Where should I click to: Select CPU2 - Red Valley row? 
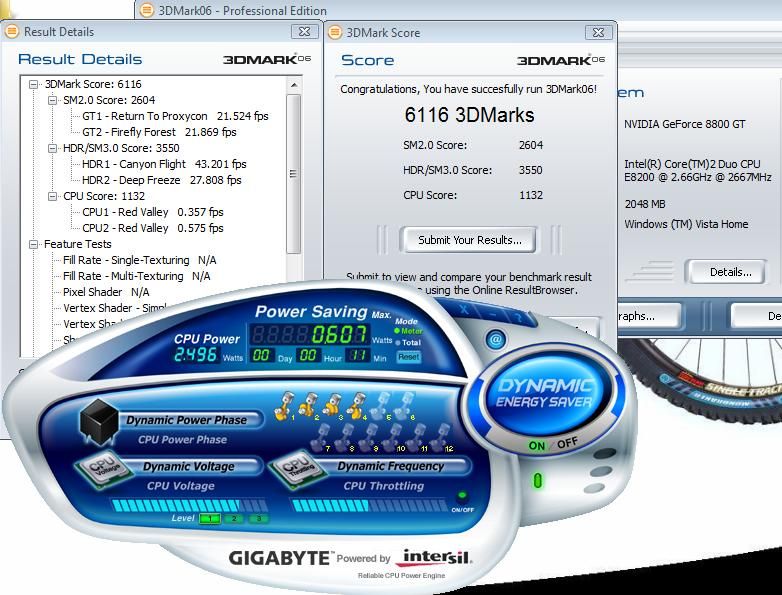click(x=153, y=228)
